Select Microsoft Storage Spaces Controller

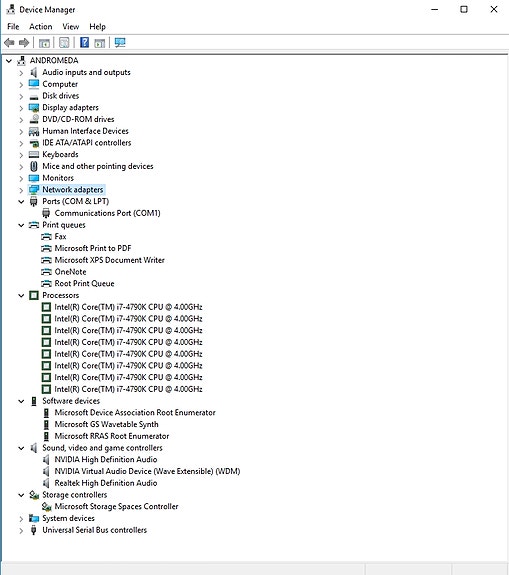point(116,506)
